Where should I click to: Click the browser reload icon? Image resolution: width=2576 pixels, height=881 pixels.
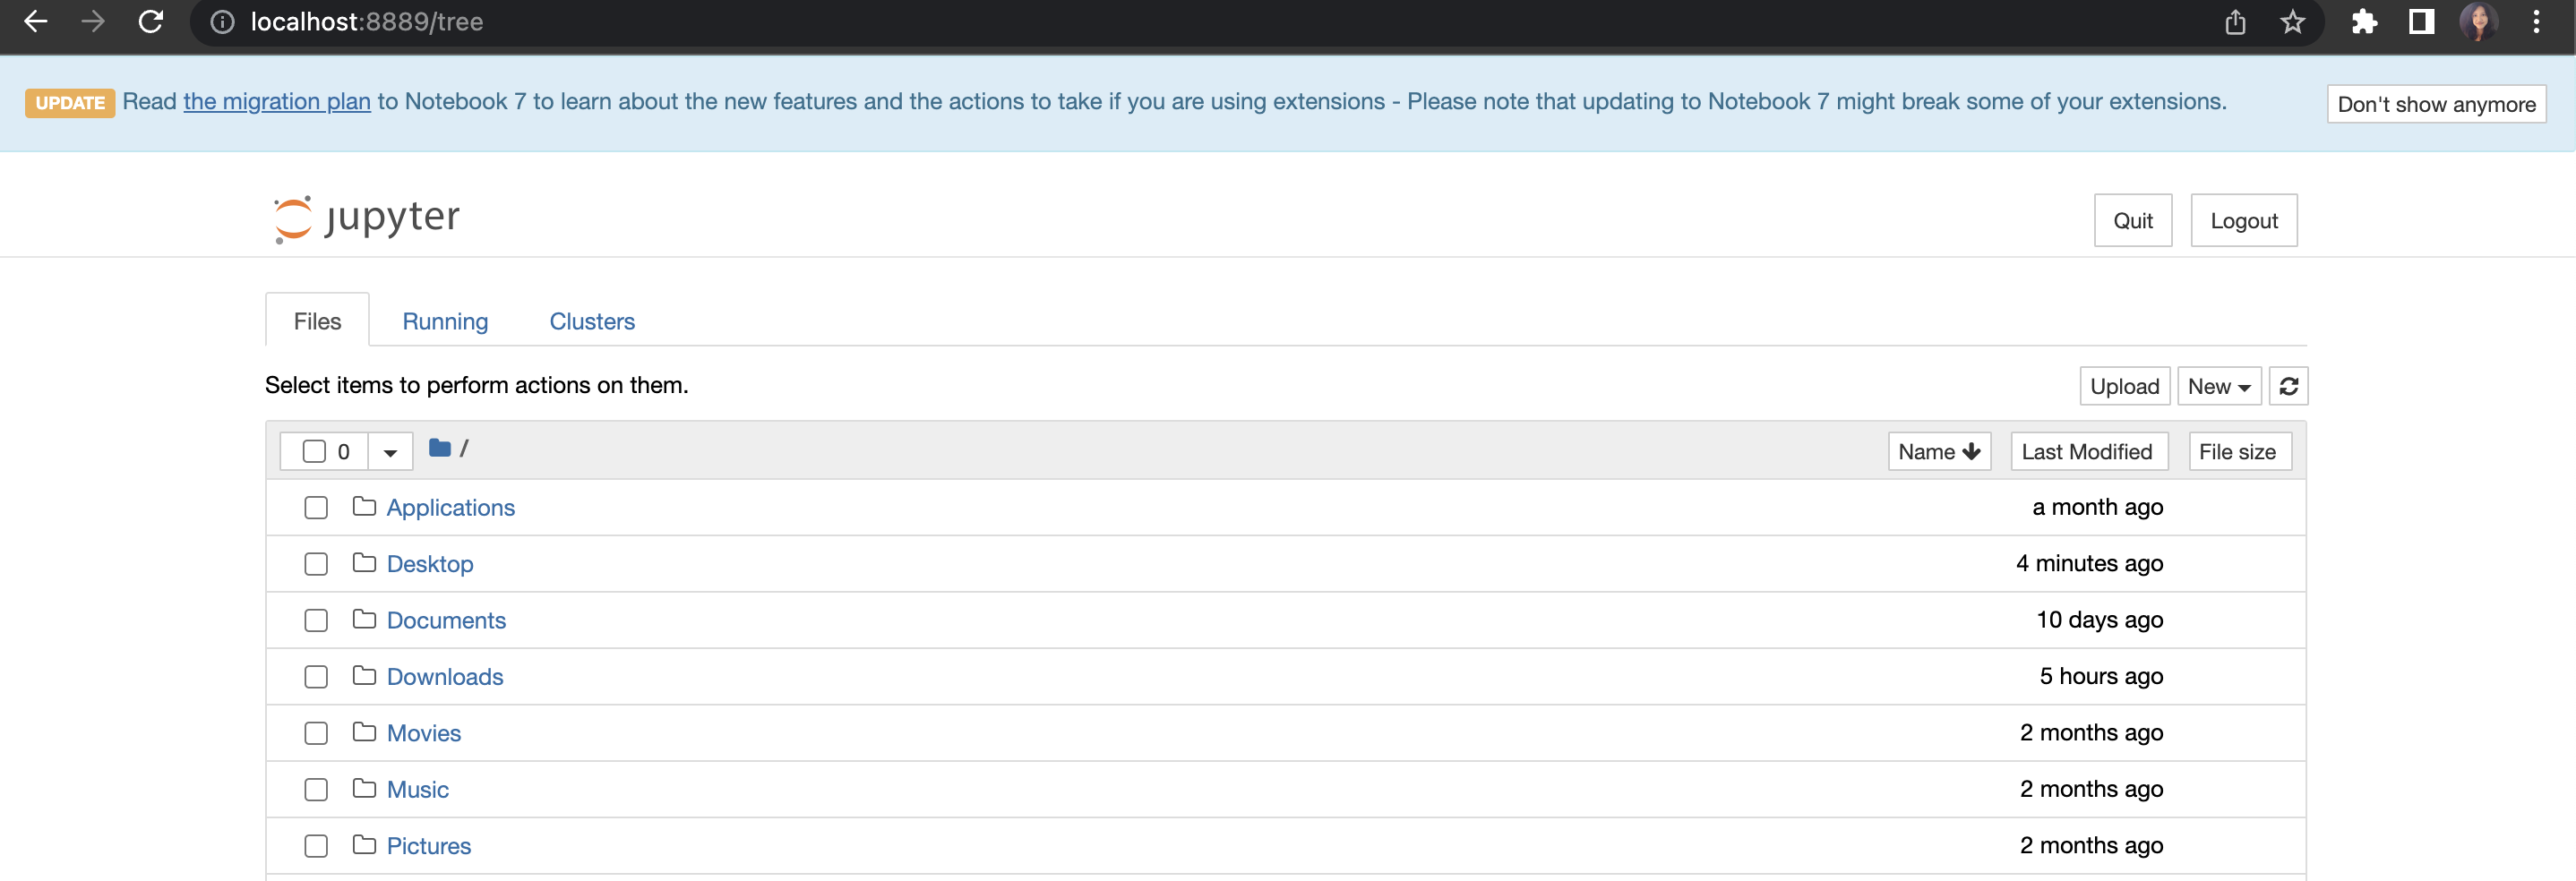[151, 21]
